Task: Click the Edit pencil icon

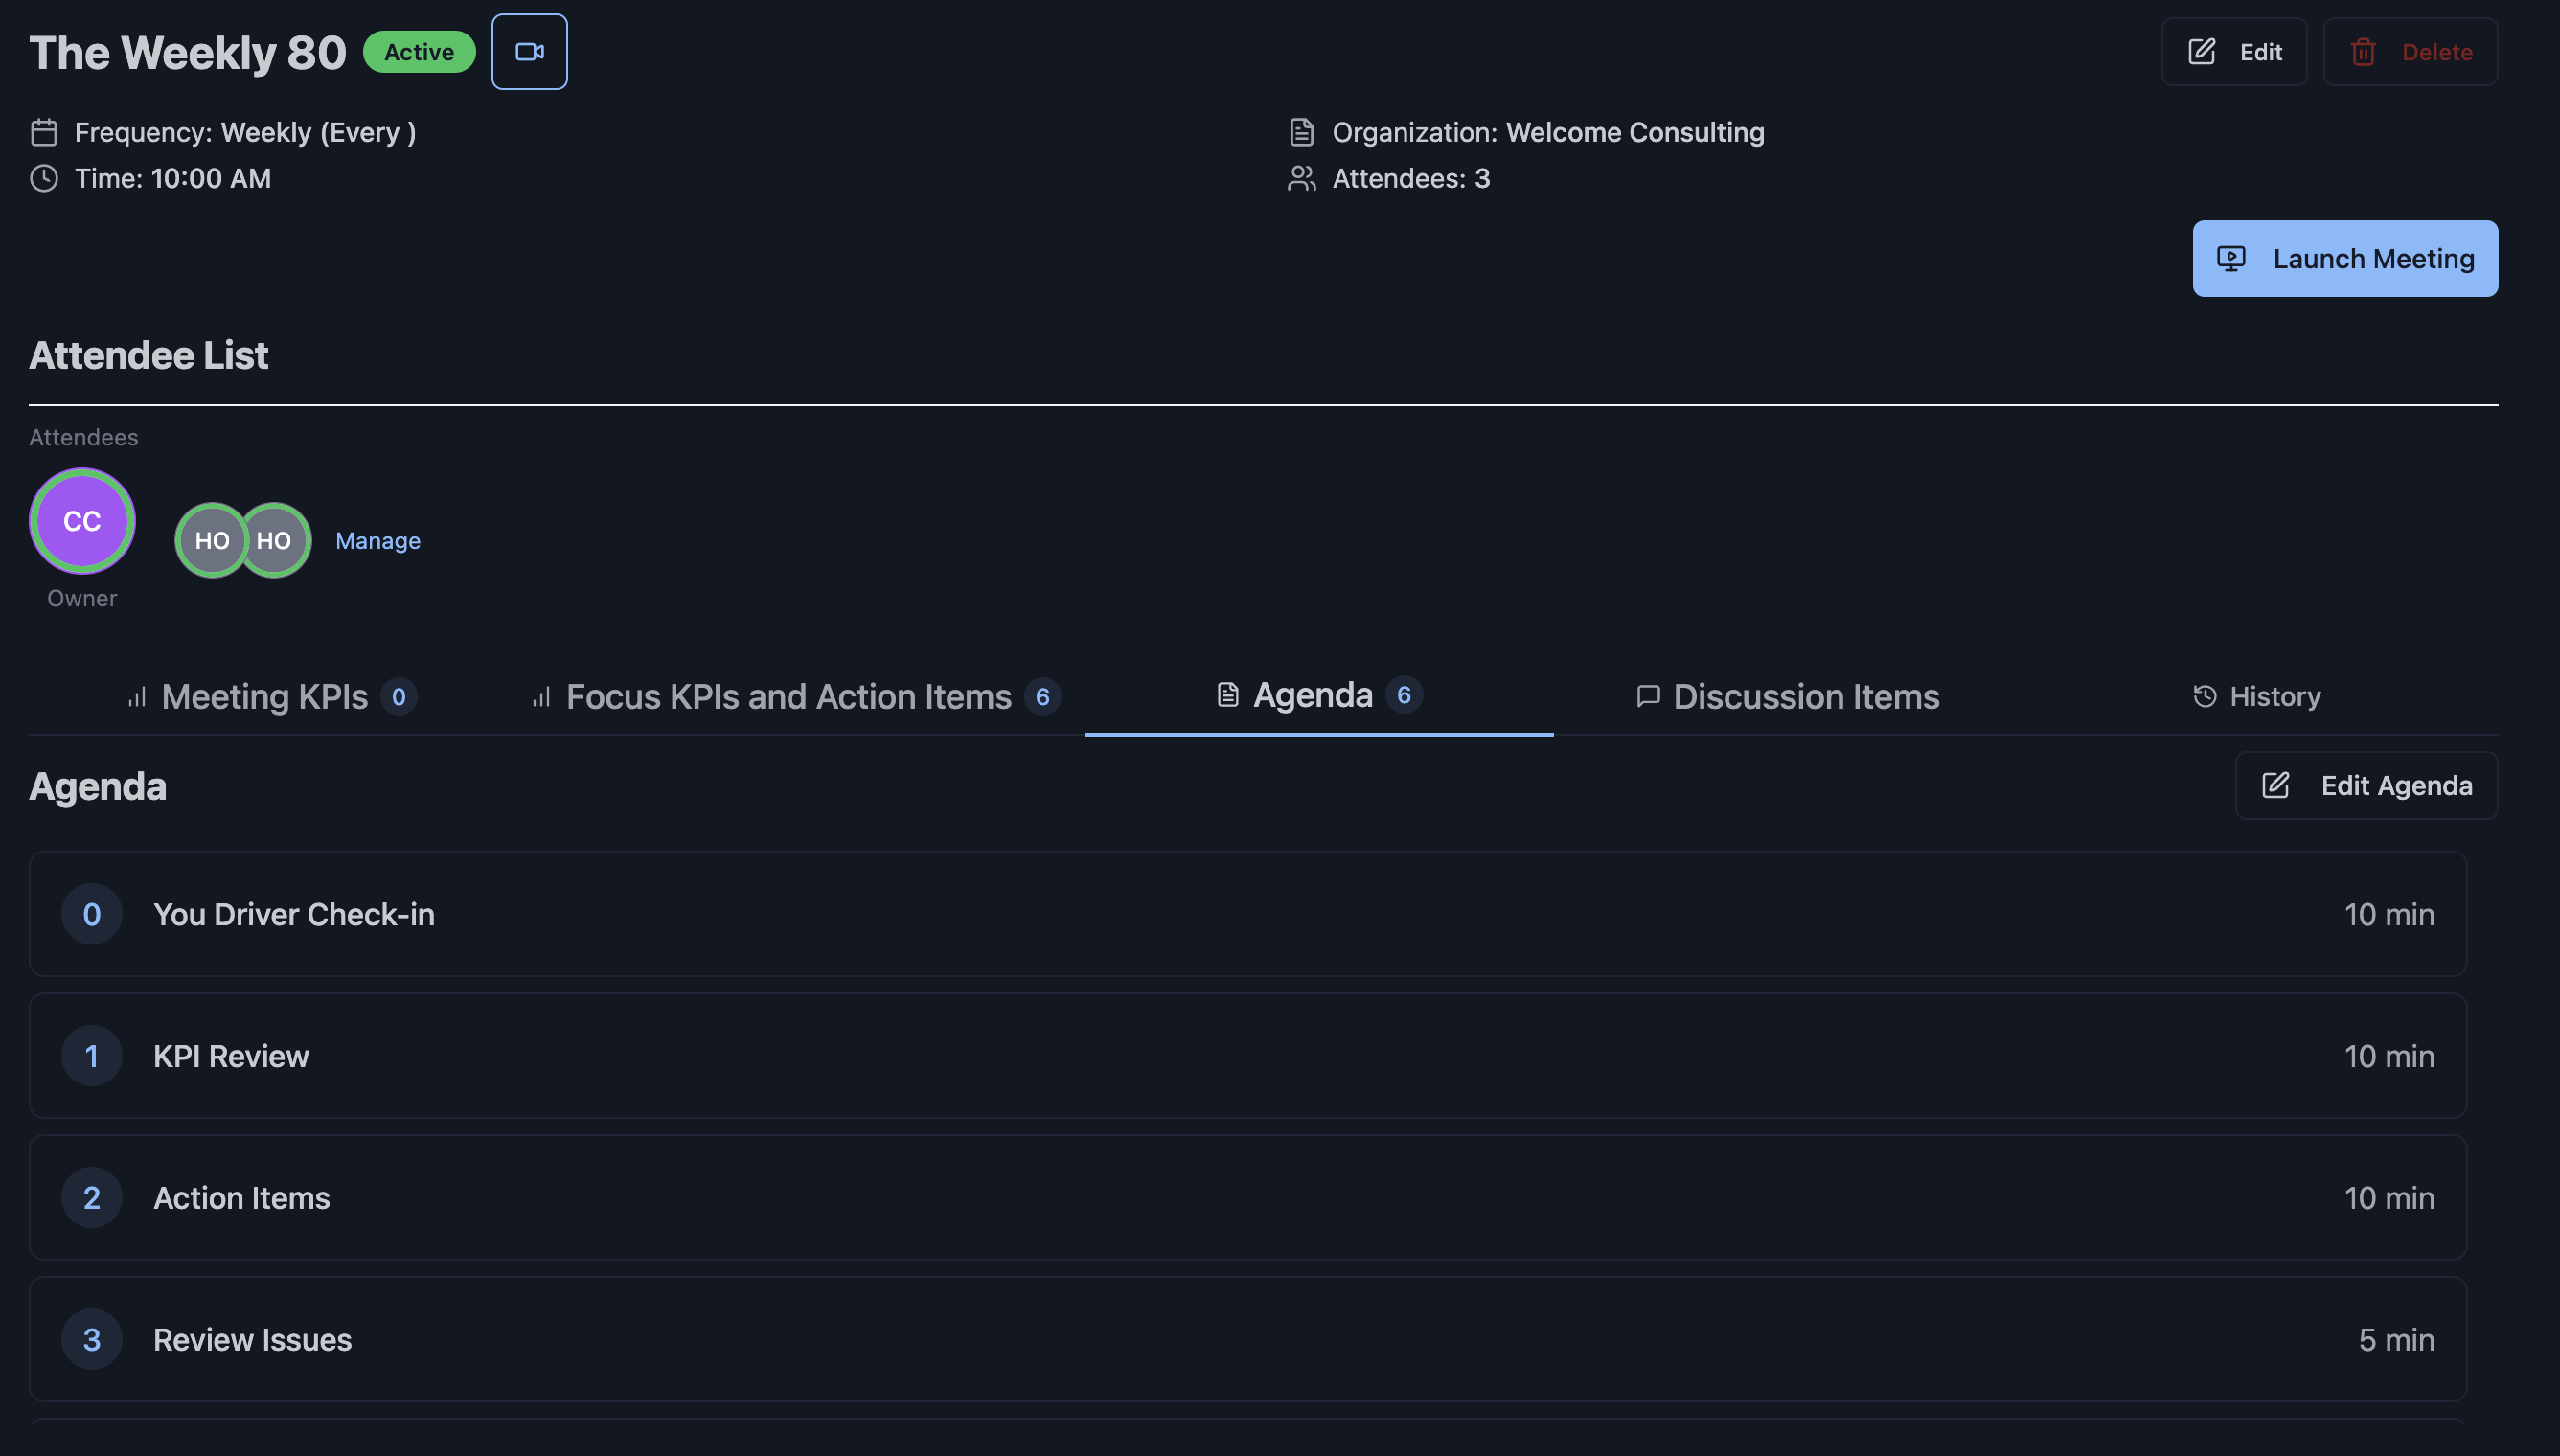Action: [x=2201, y=52]
